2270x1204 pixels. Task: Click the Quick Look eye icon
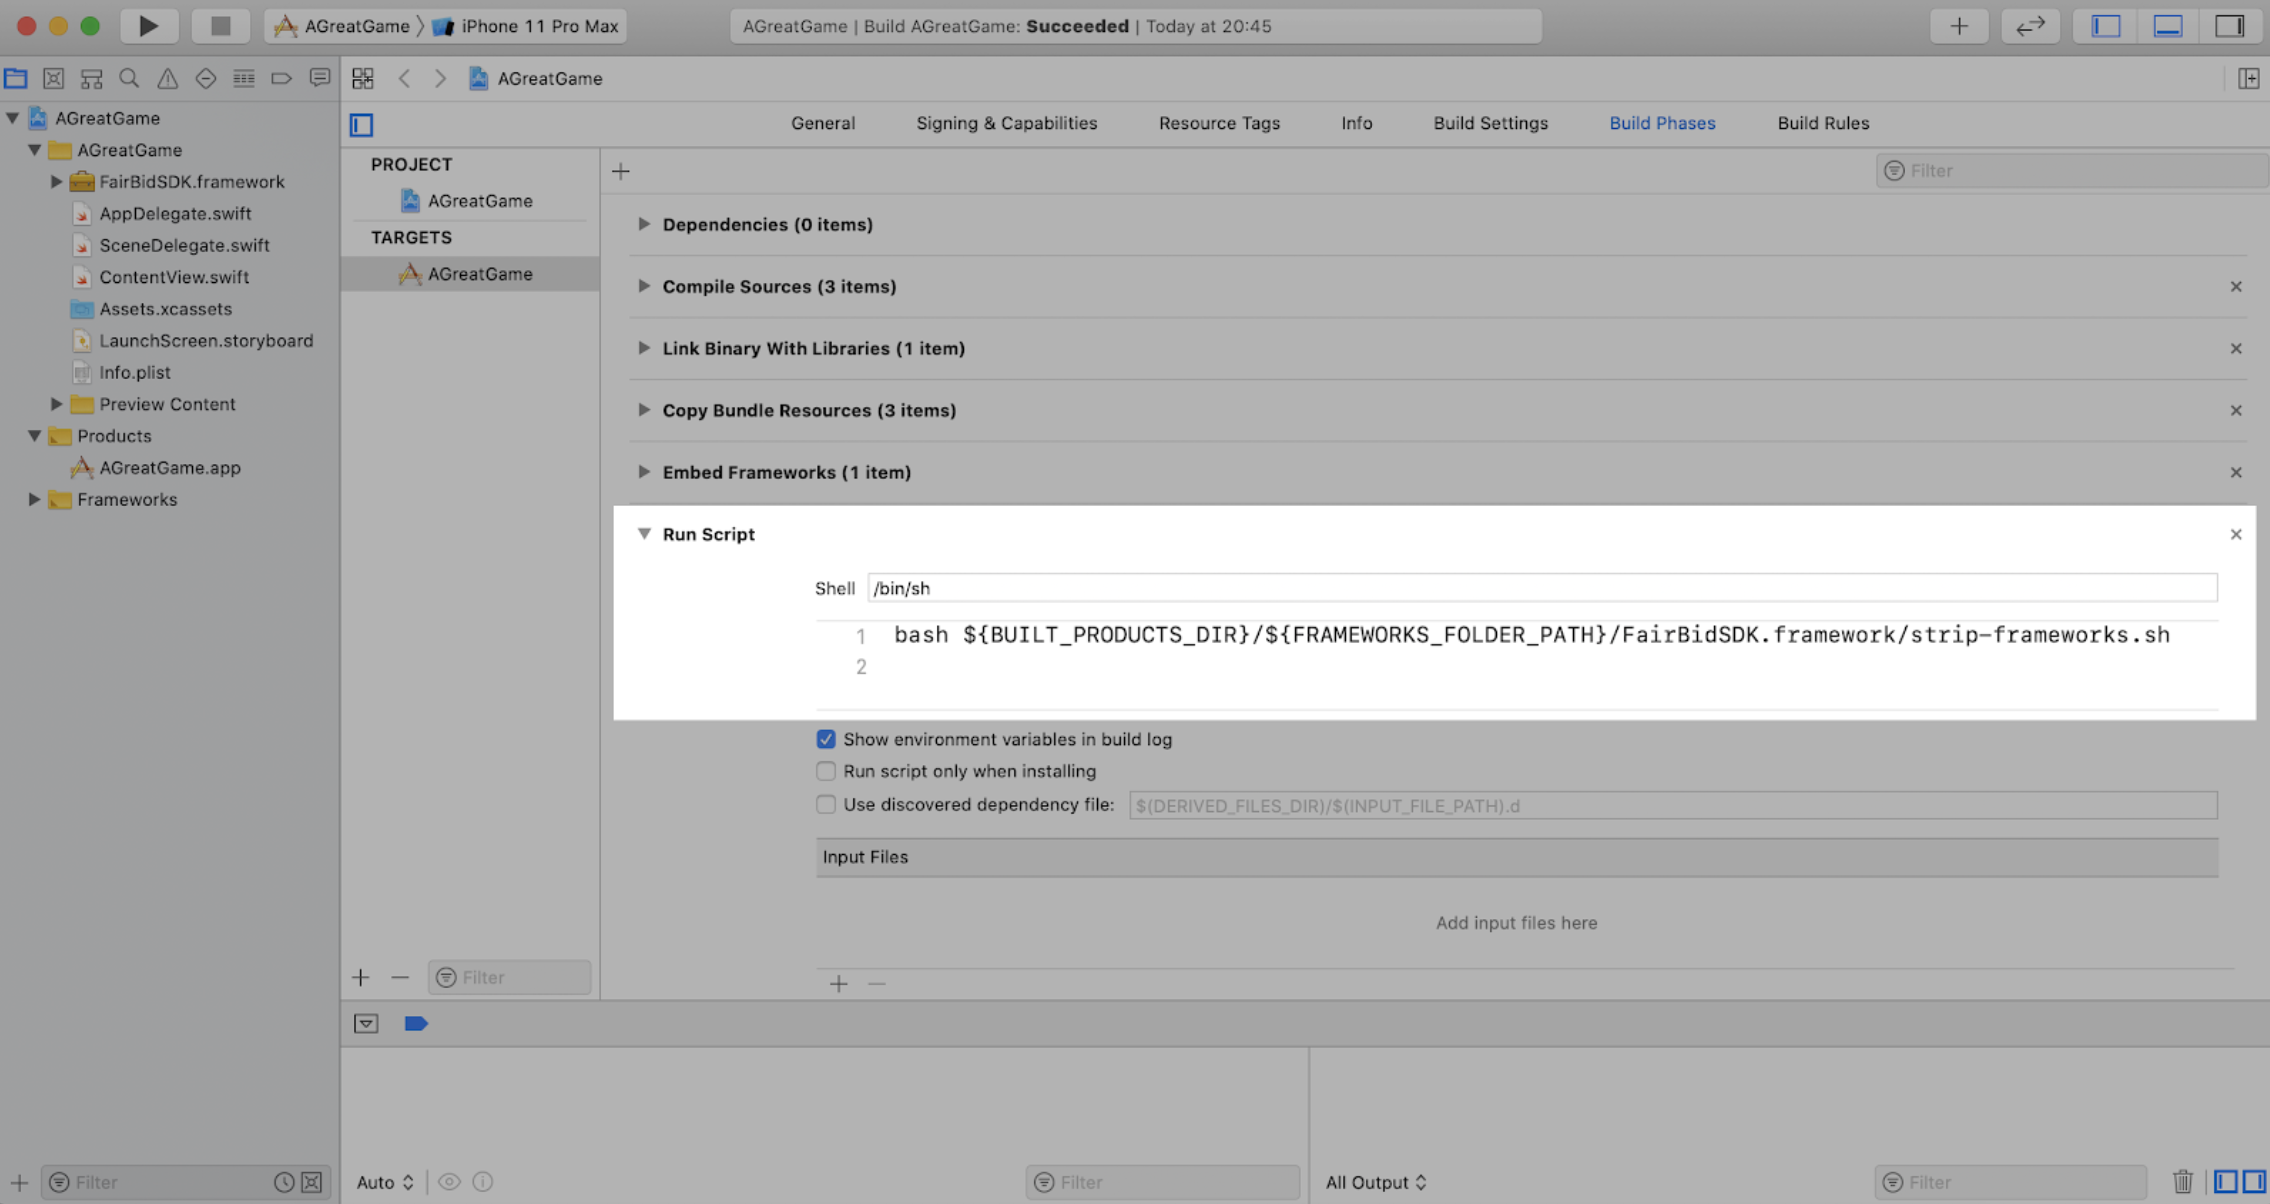[449, 1182]
